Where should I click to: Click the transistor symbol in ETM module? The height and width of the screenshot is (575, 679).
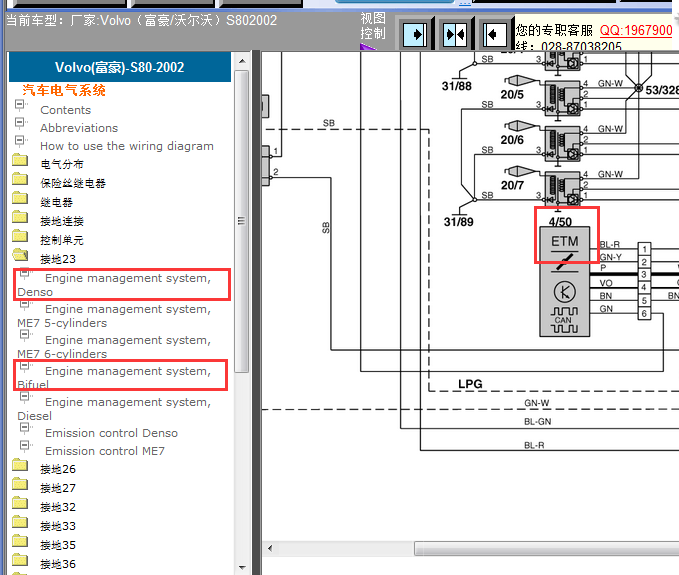tap(565, 292)
